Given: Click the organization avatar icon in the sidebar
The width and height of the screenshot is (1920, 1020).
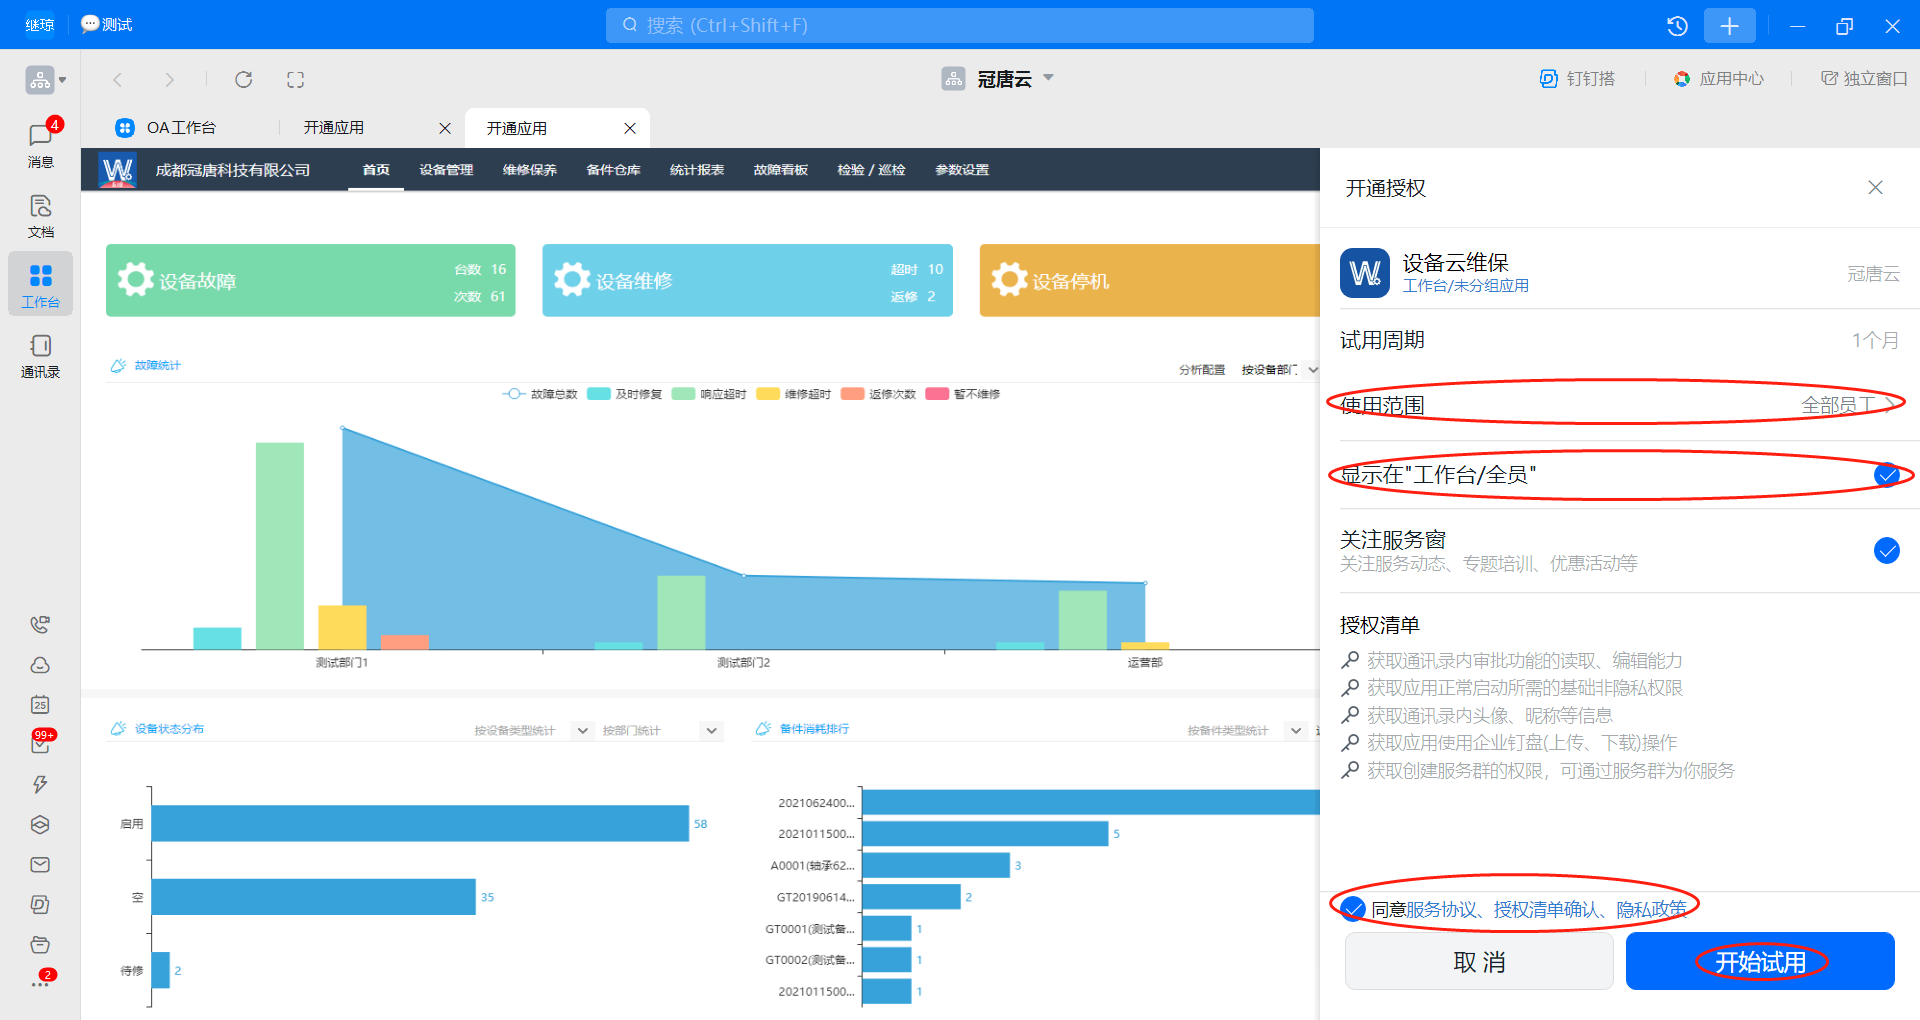Looking at the screenshot, I should tap(39, 79).
